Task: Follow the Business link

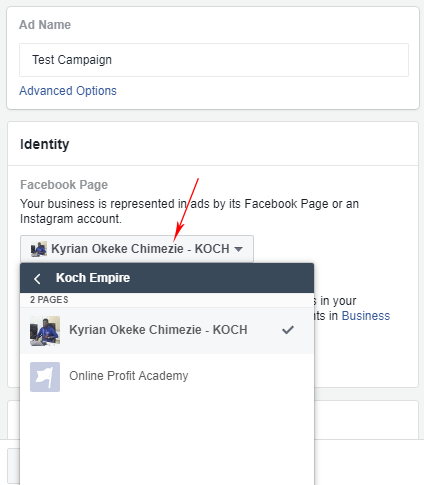Action: pos(366,316)
